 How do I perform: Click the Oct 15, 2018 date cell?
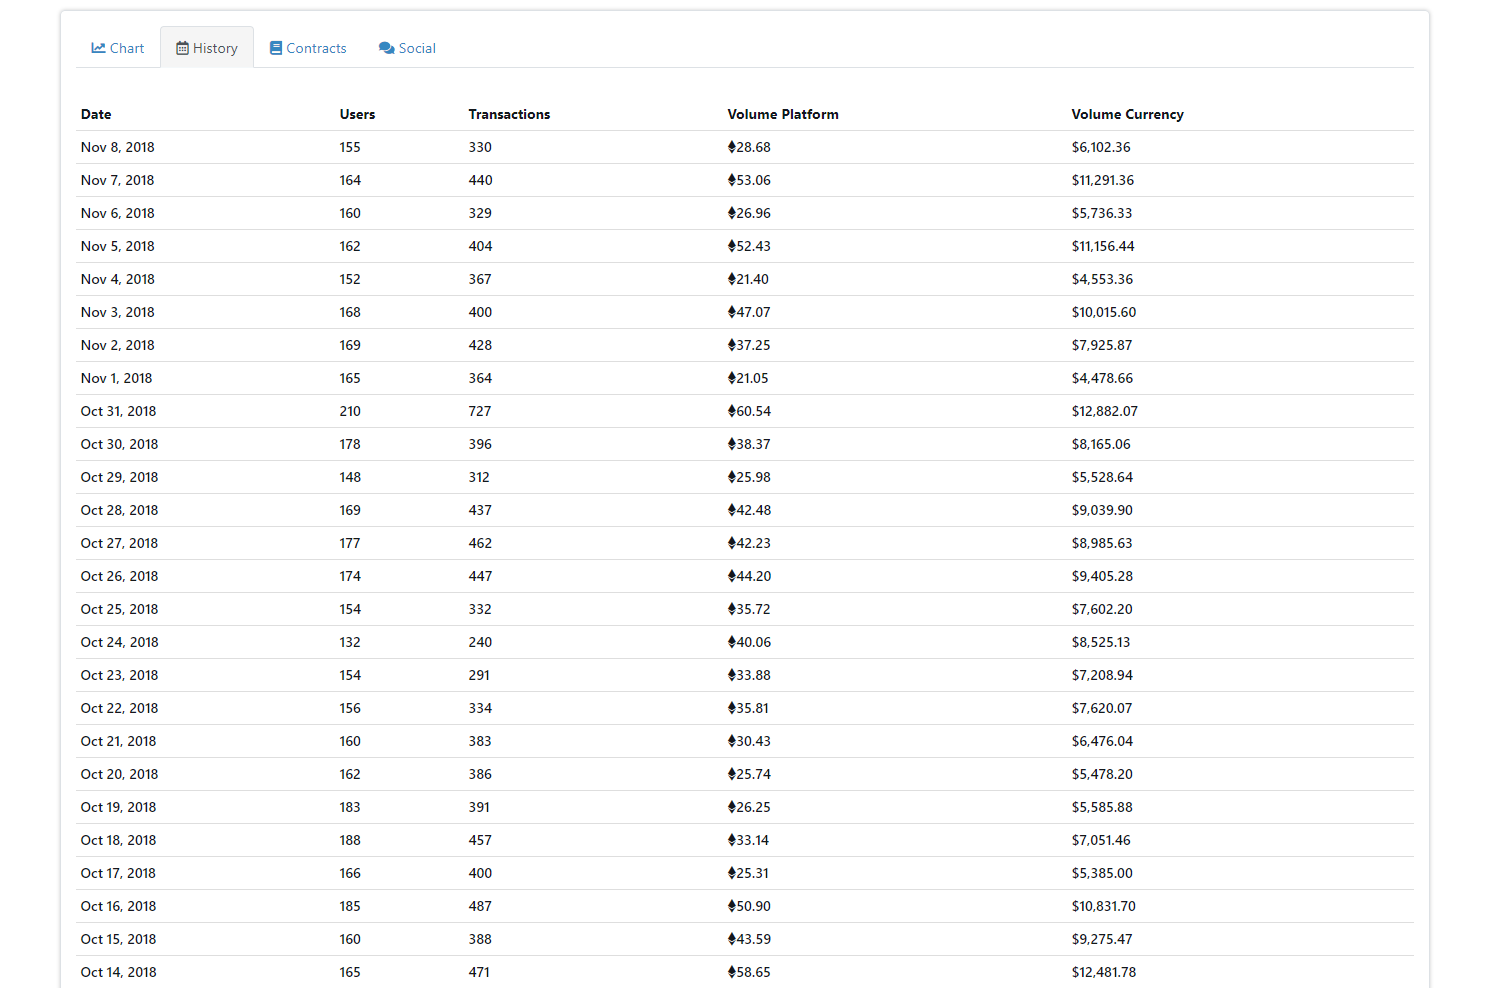click(x=119, y=939)
